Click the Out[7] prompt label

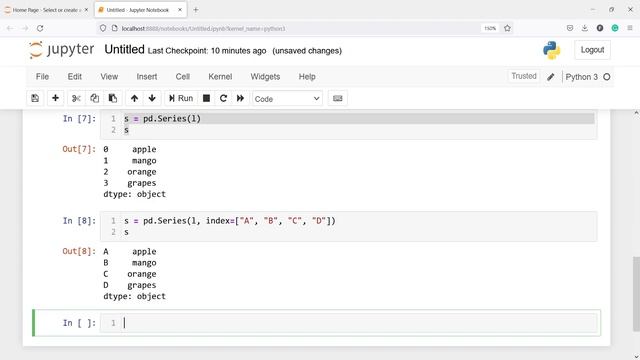(79, 149)
